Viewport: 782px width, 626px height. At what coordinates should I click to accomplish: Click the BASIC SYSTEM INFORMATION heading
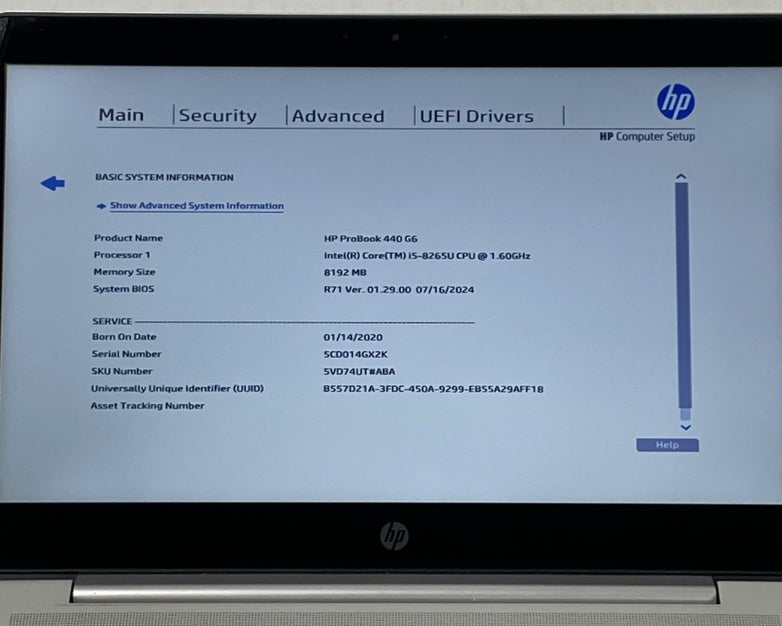tap(165, 178)
